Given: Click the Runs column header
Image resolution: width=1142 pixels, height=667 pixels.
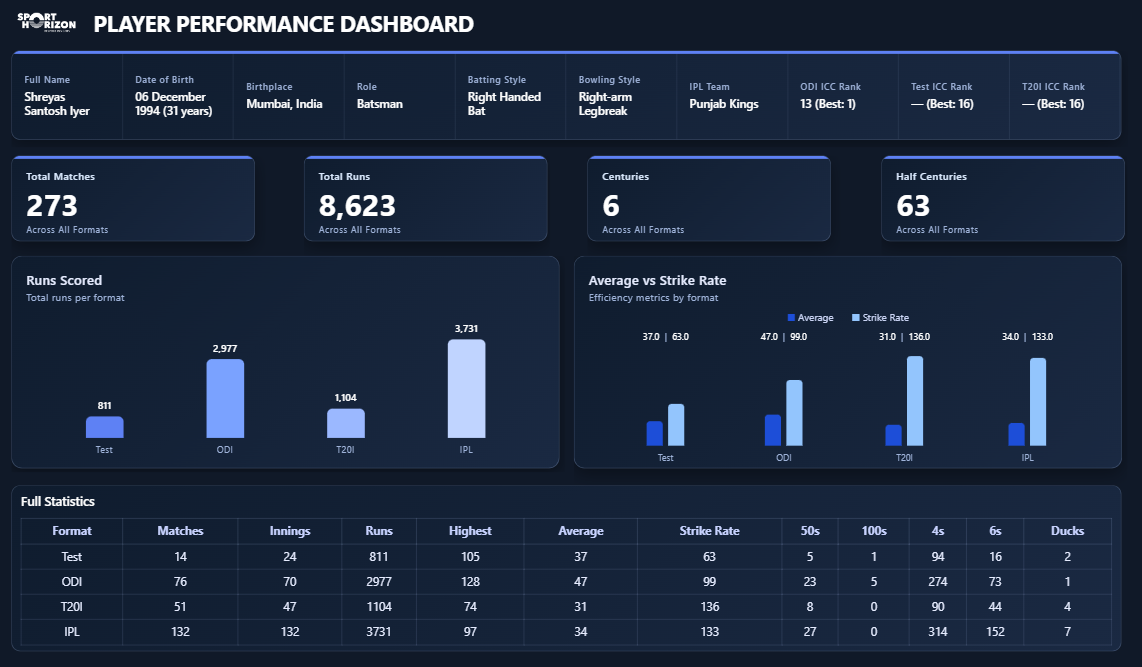Looking at the screenshot, I should [379, 531].
